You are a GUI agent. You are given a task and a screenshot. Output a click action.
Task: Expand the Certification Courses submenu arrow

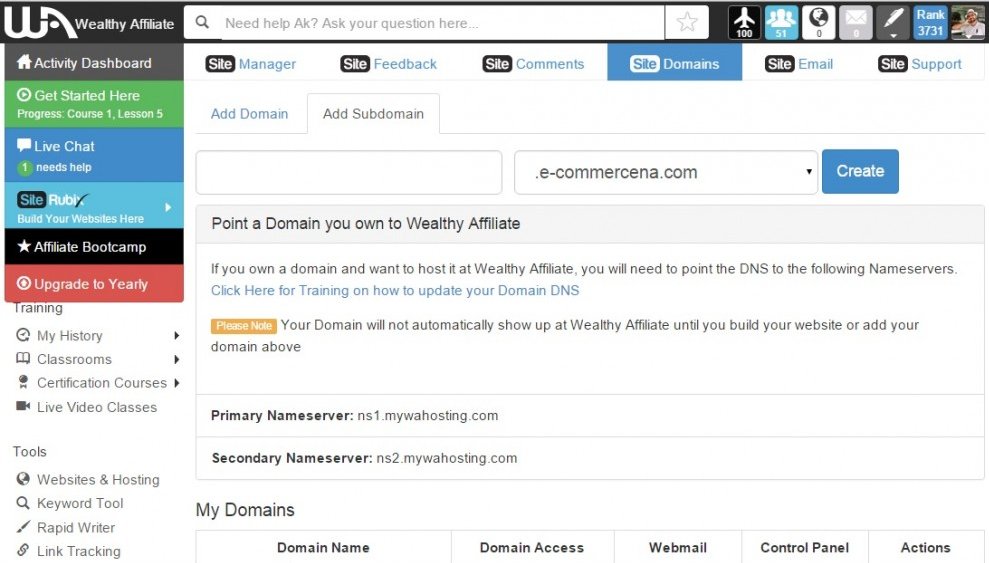pos(177,383)
